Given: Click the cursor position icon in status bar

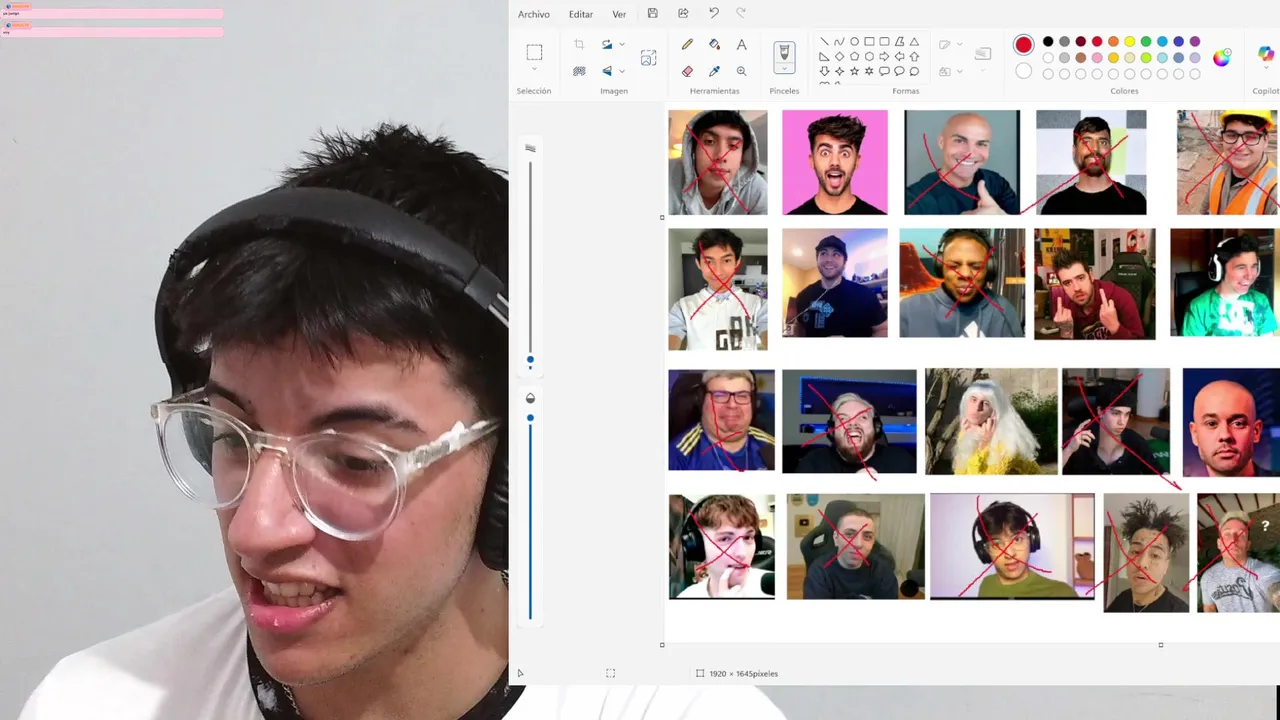Looking at the screenshot, I should (520, 674).
